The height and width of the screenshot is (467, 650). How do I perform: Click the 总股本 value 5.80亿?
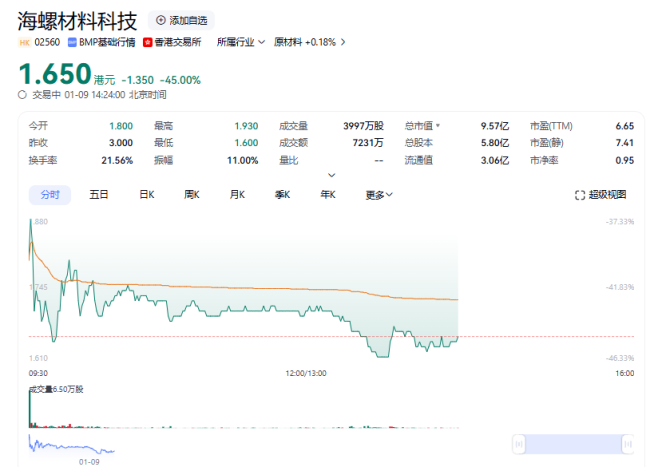(495, 143)
